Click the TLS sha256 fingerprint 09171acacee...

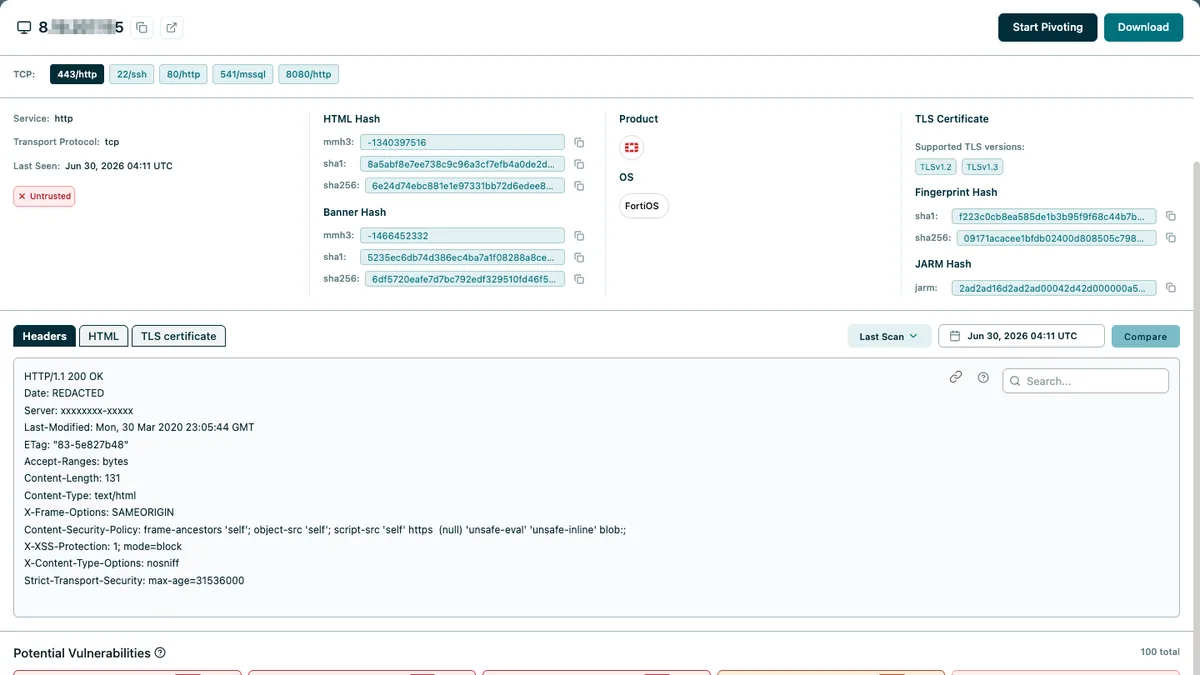click(1055, 238)
